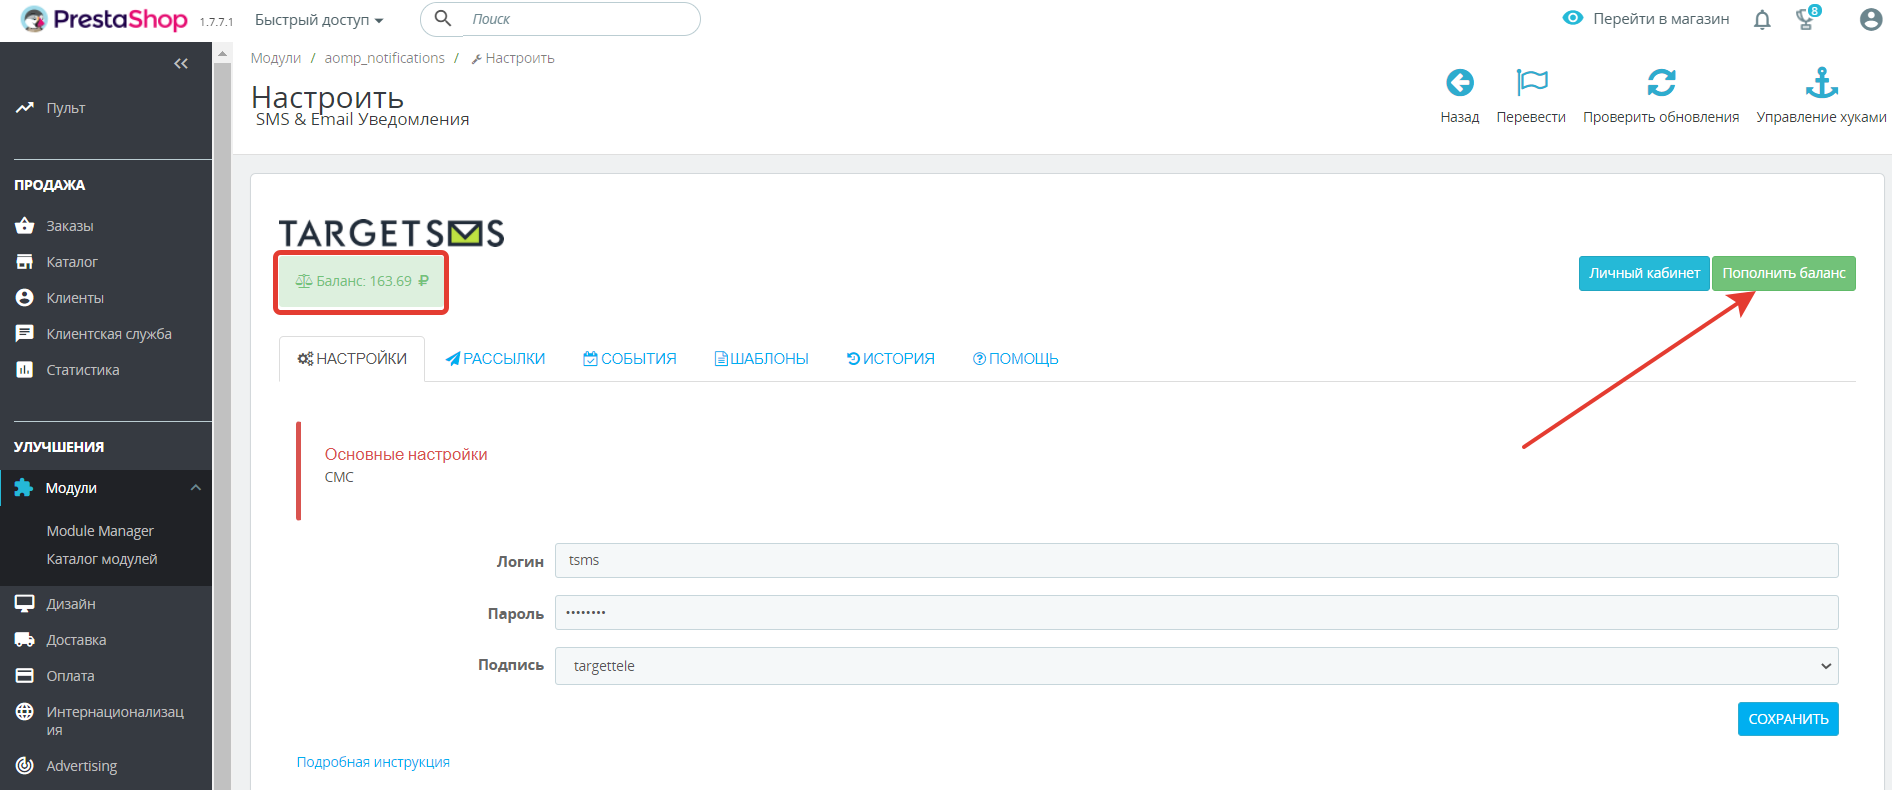The width and height of the screenshot is (1892, 790).
Task: Open Статистика in the sidebar
Action: click(83, 370)
